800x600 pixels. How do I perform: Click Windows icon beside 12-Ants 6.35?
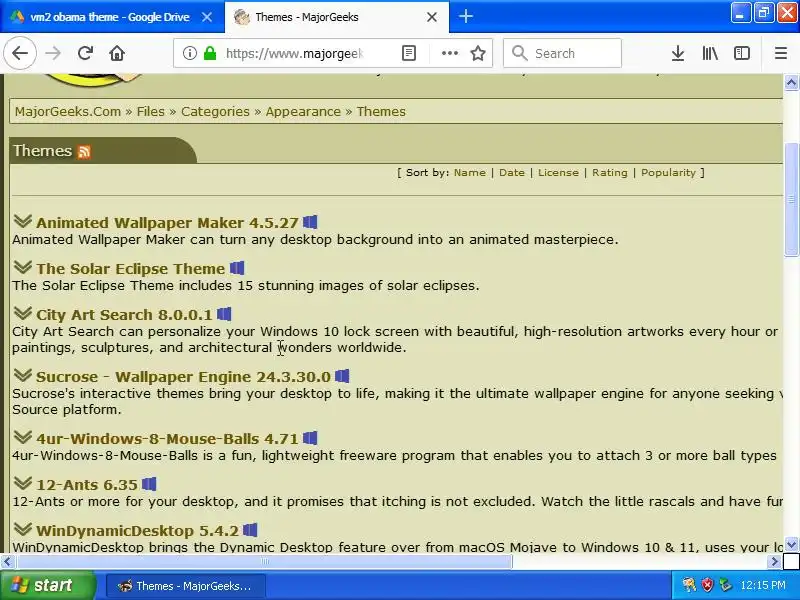coord(149,484)
